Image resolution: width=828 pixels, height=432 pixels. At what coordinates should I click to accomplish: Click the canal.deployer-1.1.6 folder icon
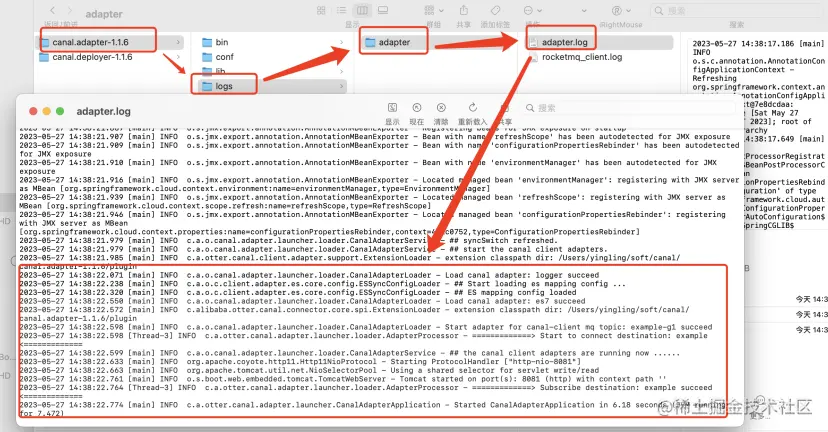pyautogui.click(x=44, y=57)
